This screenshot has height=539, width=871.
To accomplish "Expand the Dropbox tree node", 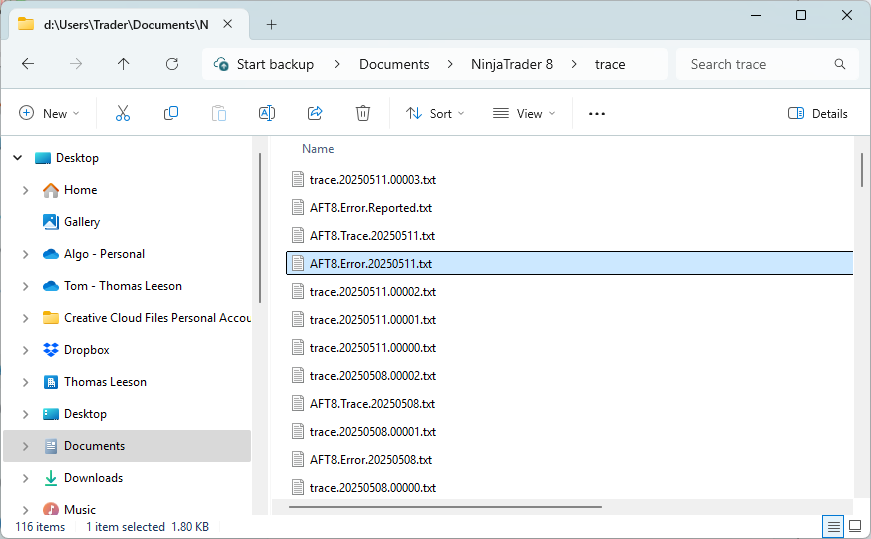I will (x=26, y=350).
